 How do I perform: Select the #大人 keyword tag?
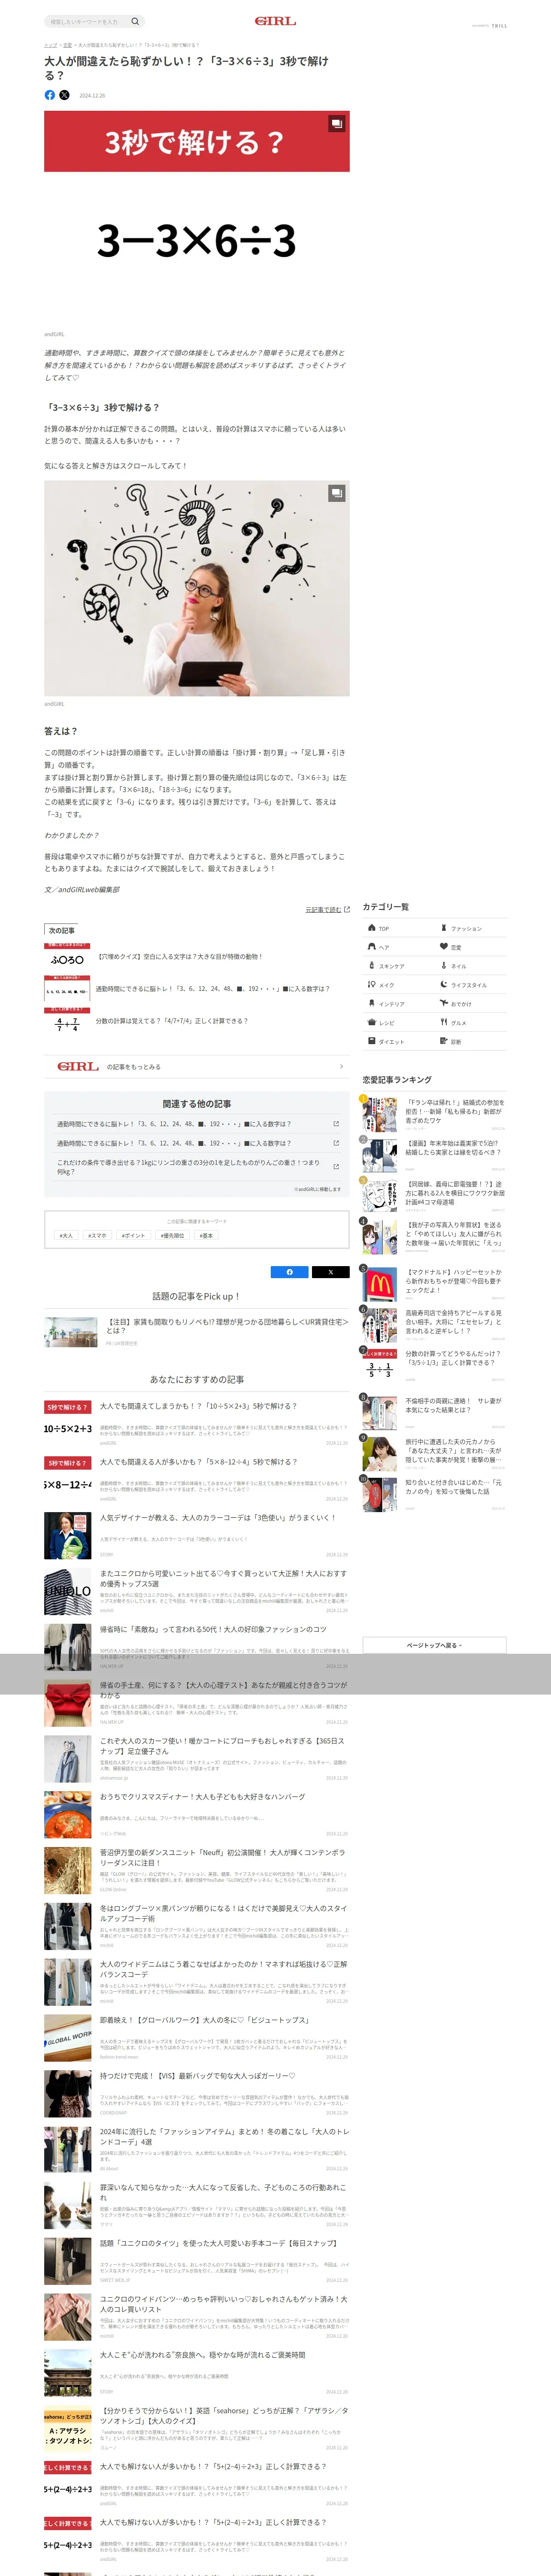(x=66, y=1236)
